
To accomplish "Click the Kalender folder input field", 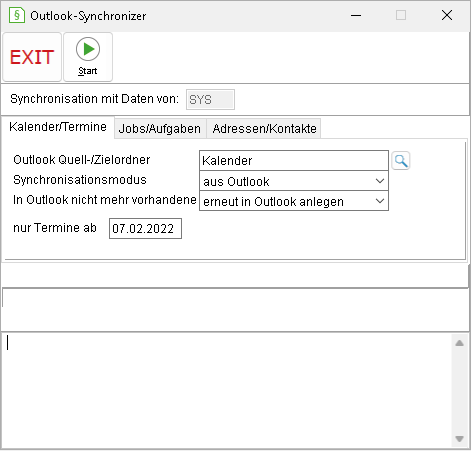I will [x=294, y=161].
